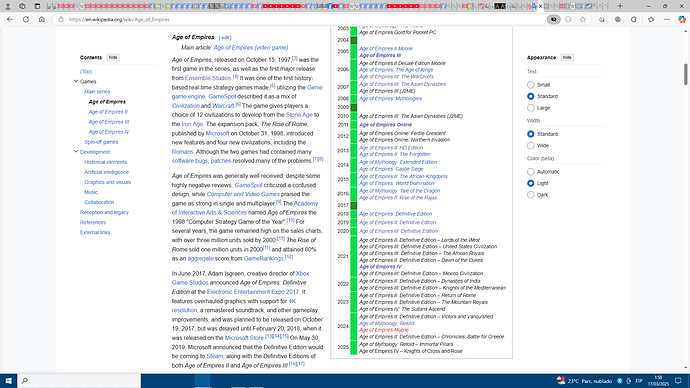
Task: Go back using the browser back arrow
Action: (x=10, y=19)
